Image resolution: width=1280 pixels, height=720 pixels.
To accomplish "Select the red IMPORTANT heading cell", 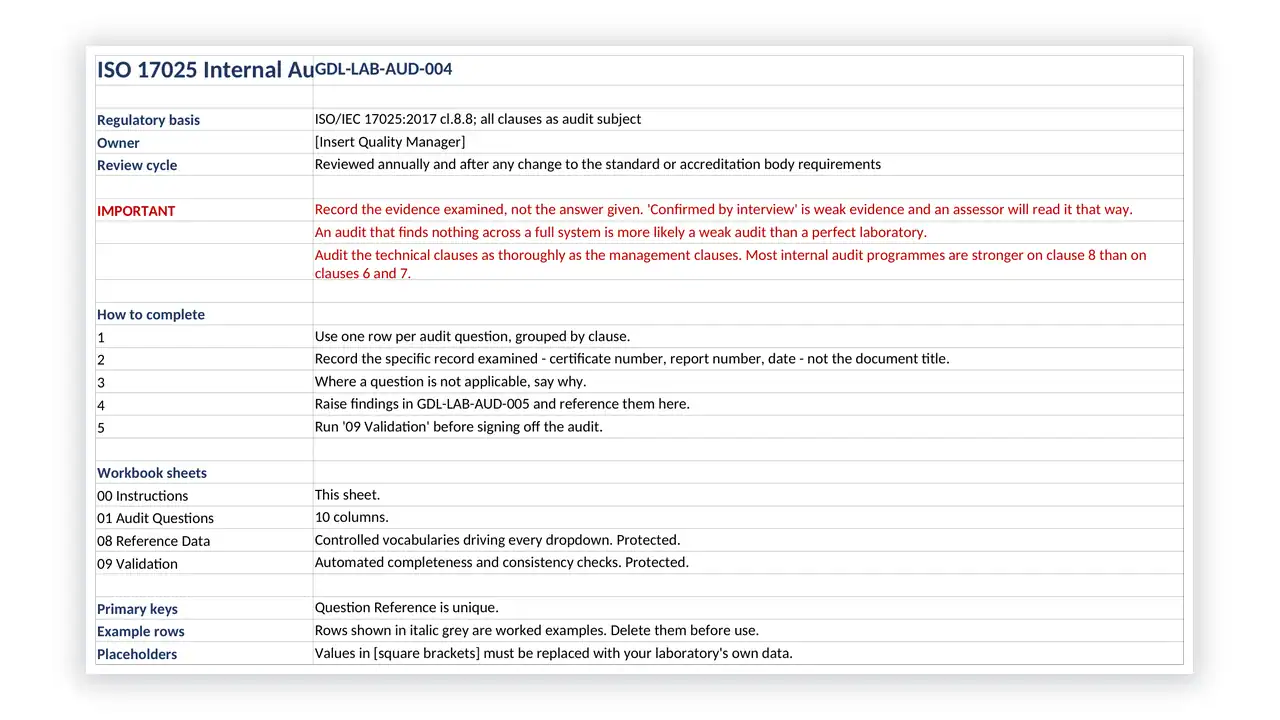I will pos(204,210).
